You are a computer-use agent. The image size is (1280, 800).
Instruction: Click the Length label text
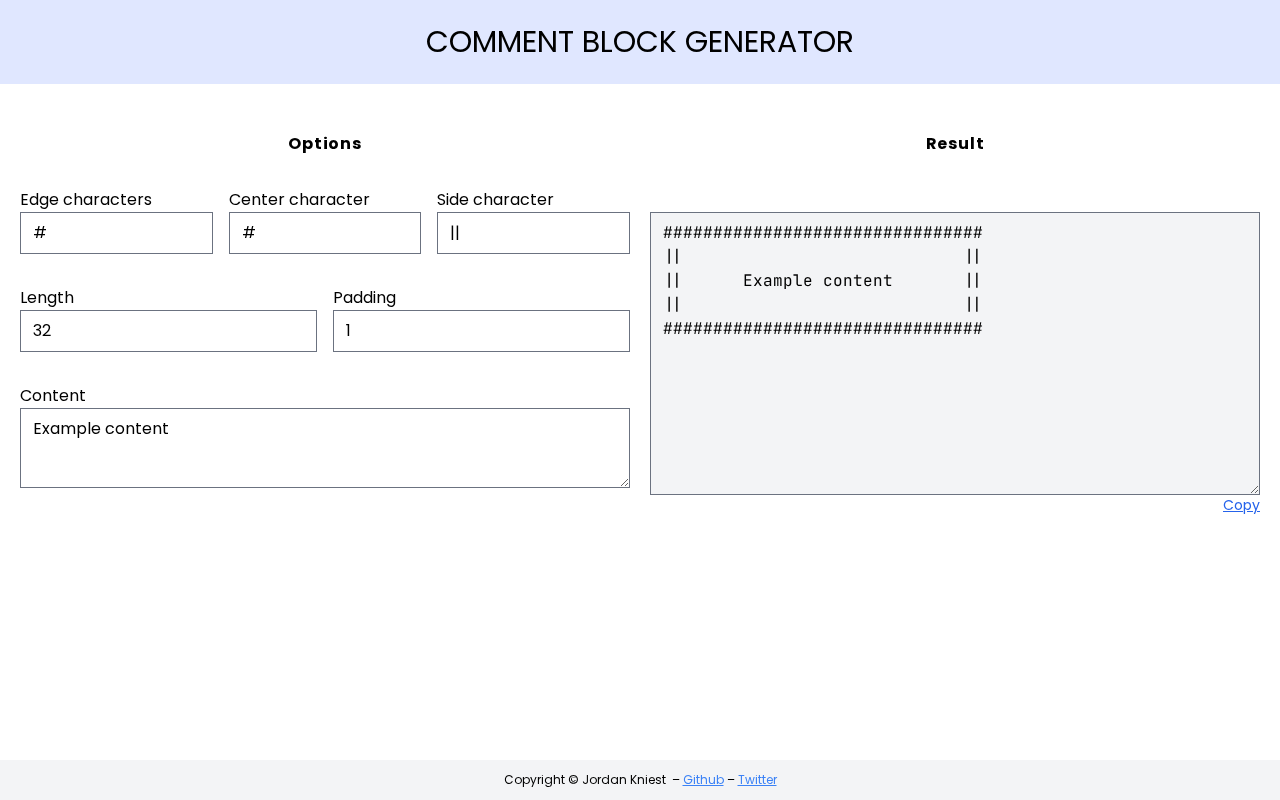point(47,298)
